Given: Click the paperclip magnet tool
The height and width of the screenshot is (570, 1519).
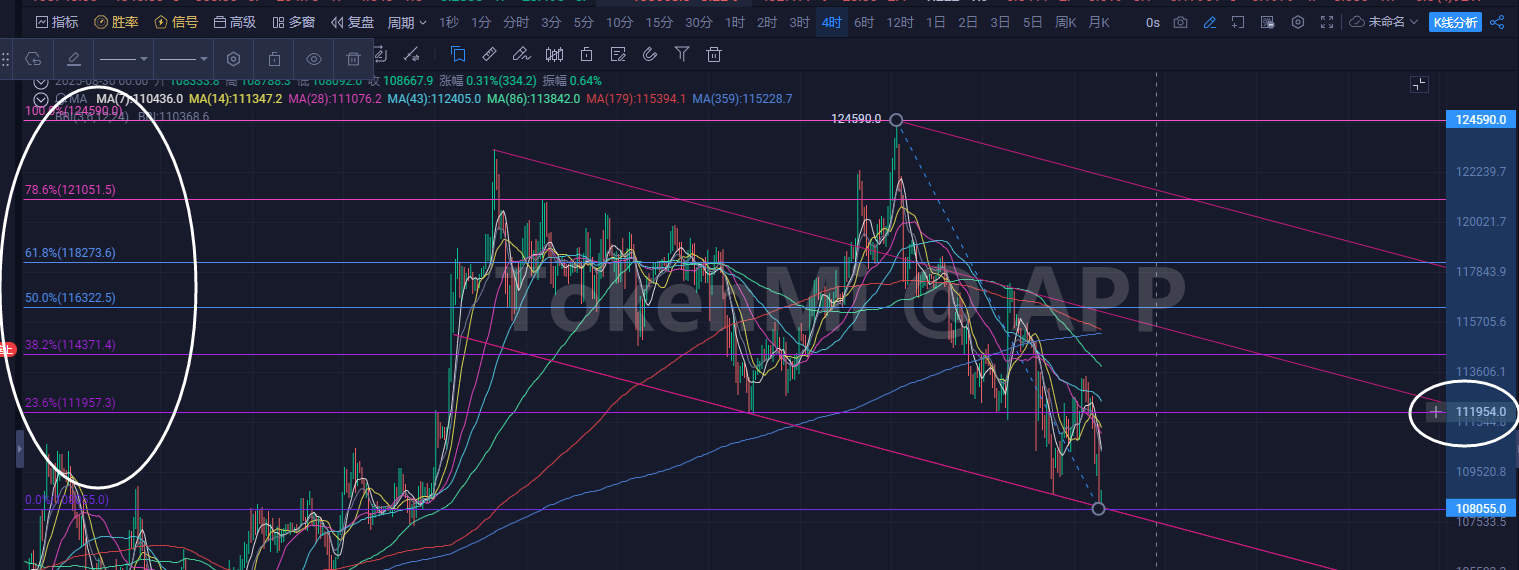Looking at the screenshot, I should click(650, 54).
